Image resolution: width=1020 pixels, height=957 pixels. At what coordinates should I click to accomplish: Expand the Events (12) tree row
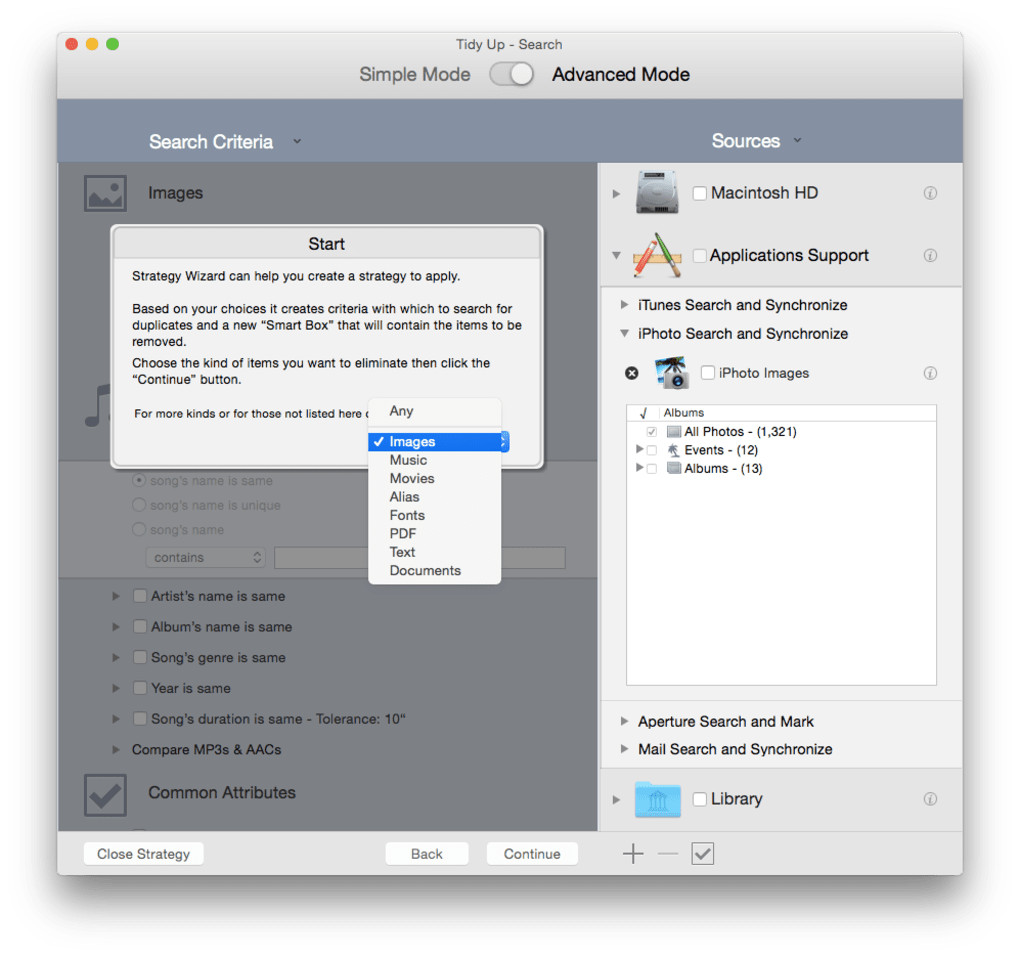pos(639,449)
